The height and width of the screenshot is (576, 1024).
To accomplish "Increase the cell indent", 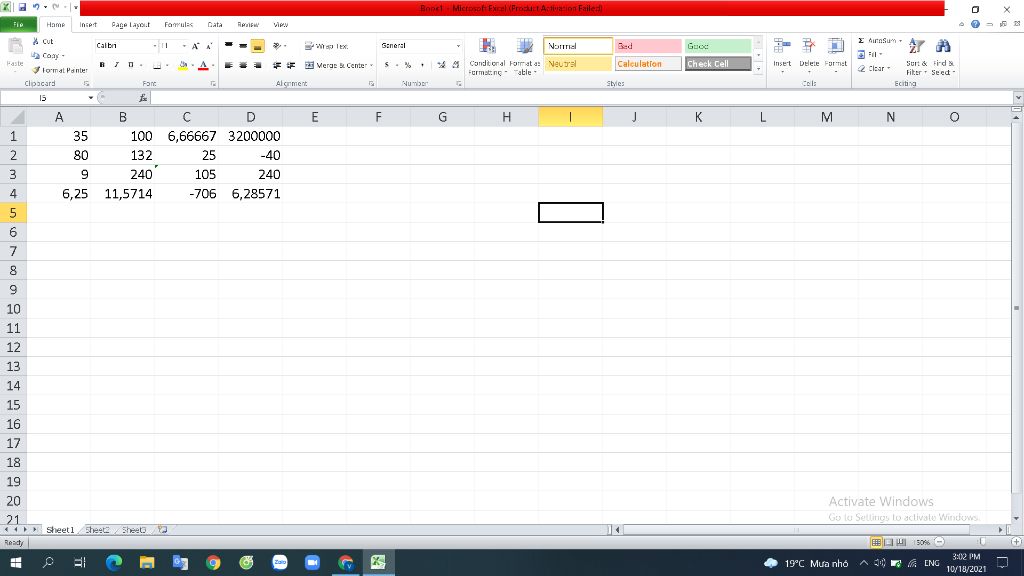I will tap(291, 65).
